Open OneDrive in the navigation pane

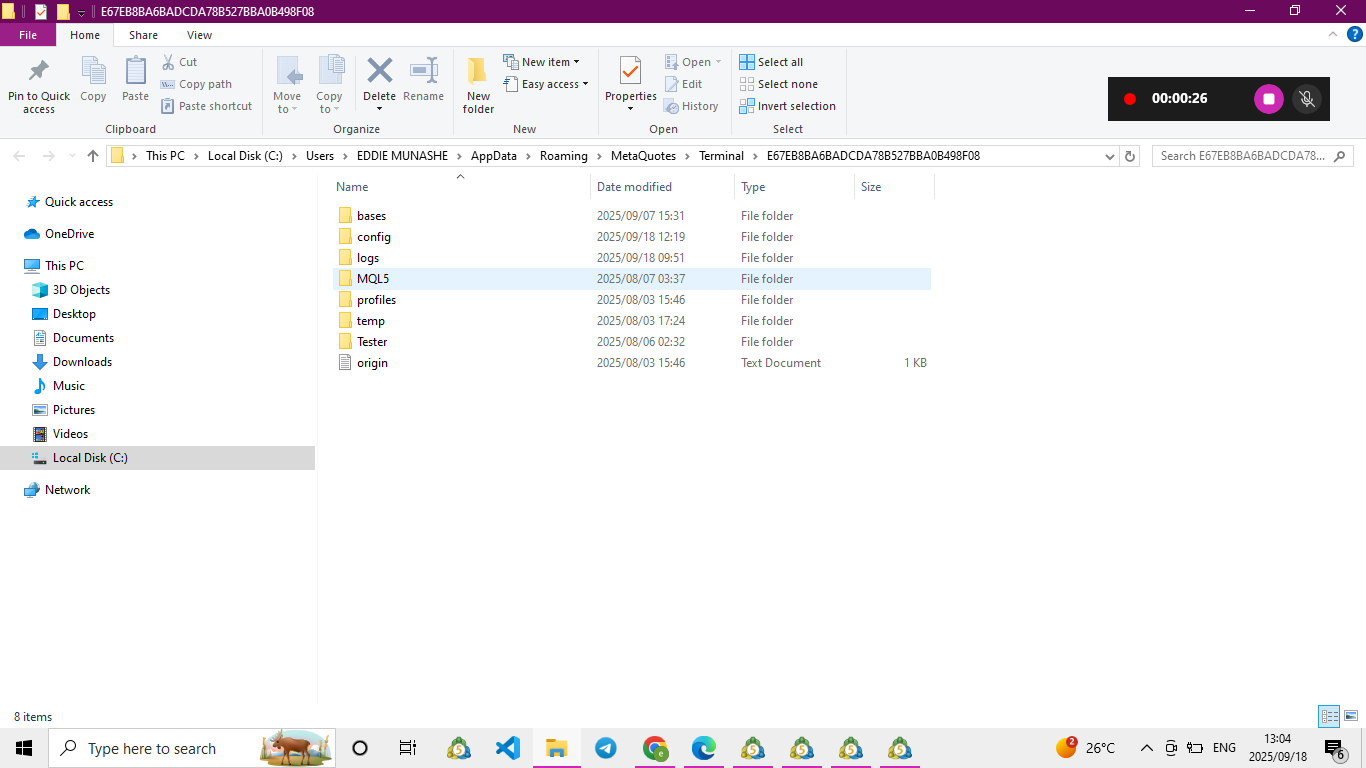pos(69,234)
